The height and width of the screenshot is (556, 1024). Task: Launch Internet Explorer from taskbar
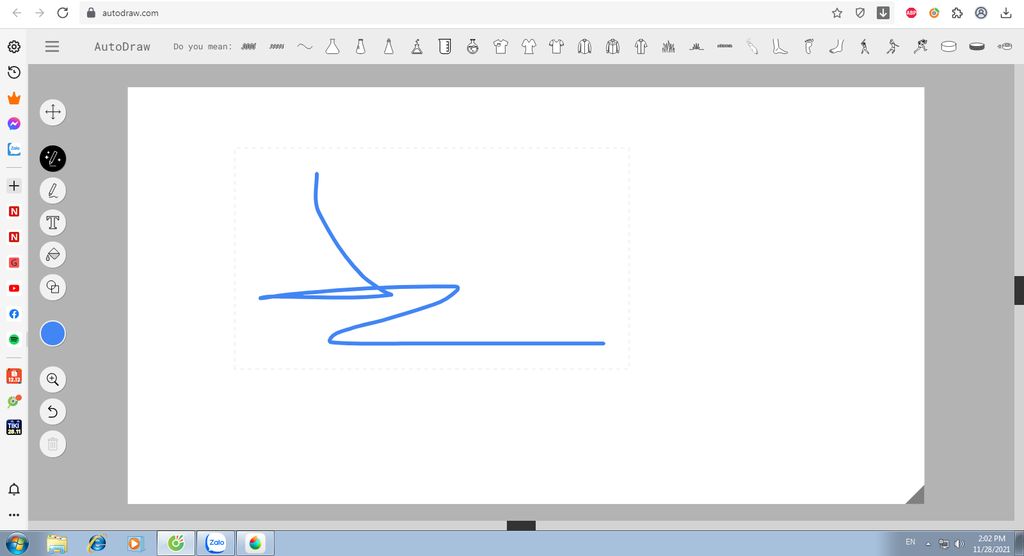97,543
